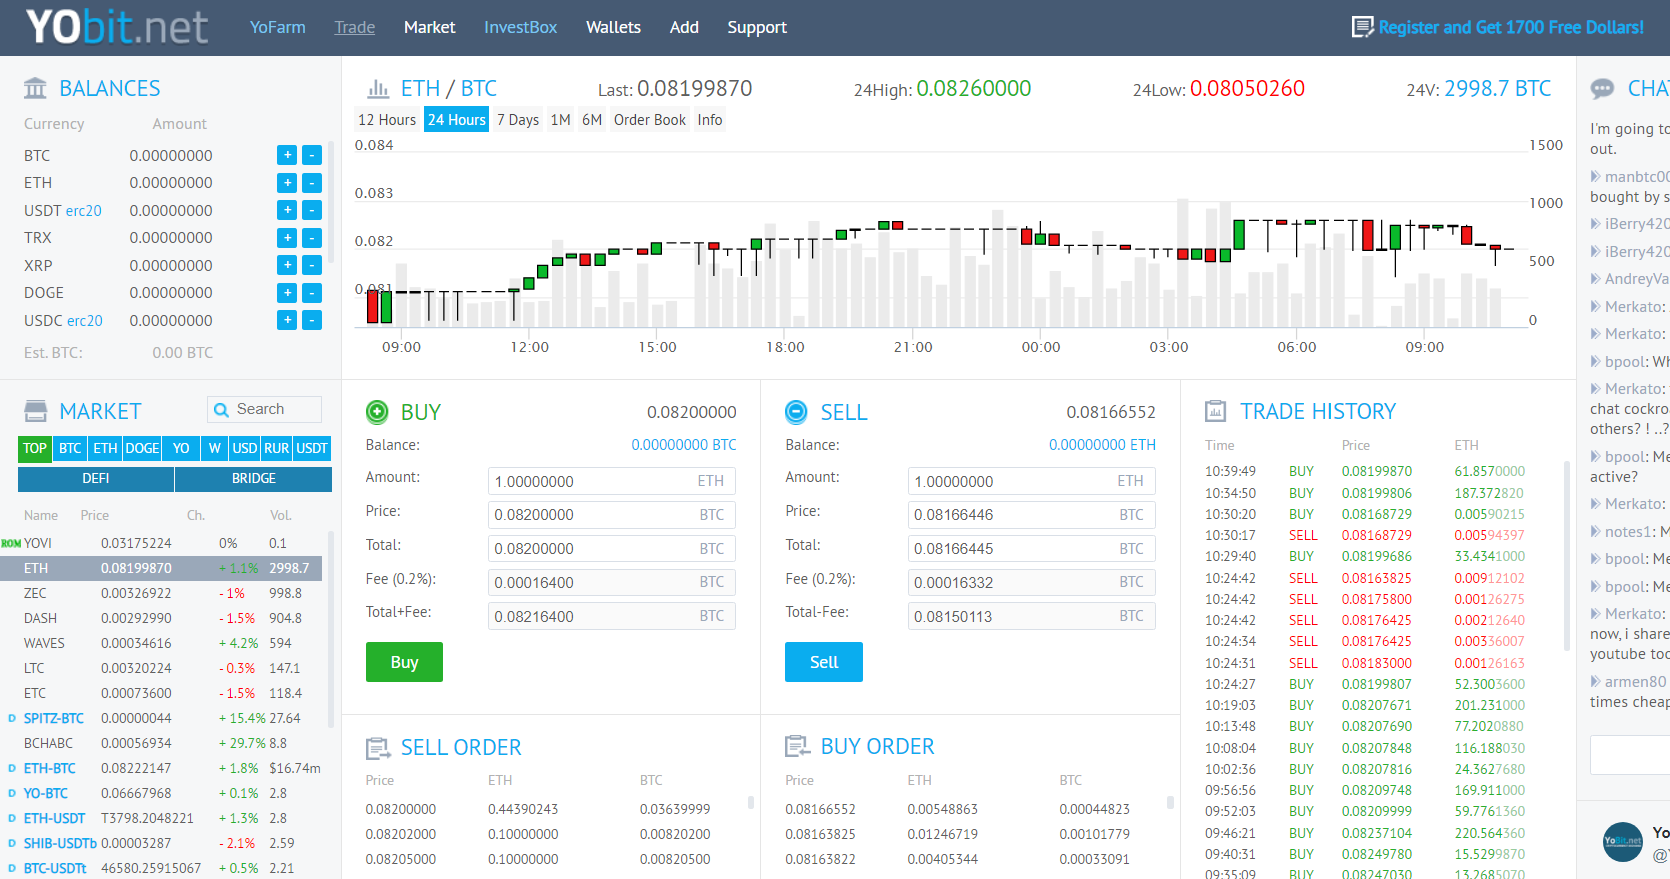Click the DOGE deposit plus icon

tap(287, 293)
